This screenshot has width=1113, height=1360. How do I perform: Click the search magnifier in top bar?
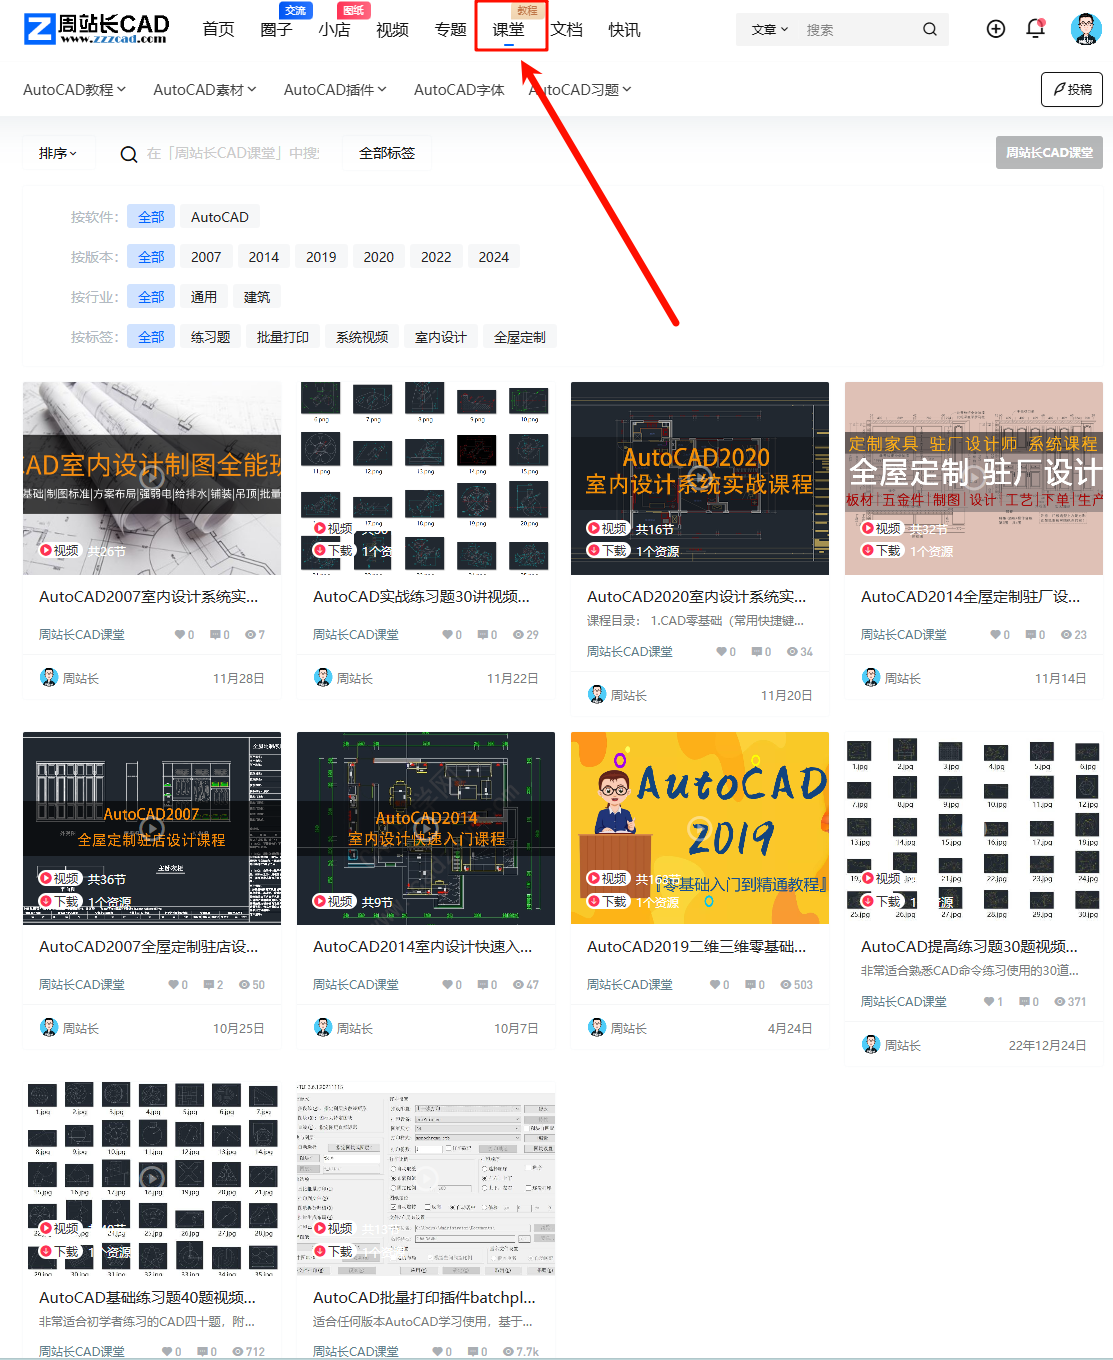pyautogui.click(x=930, y=29)
